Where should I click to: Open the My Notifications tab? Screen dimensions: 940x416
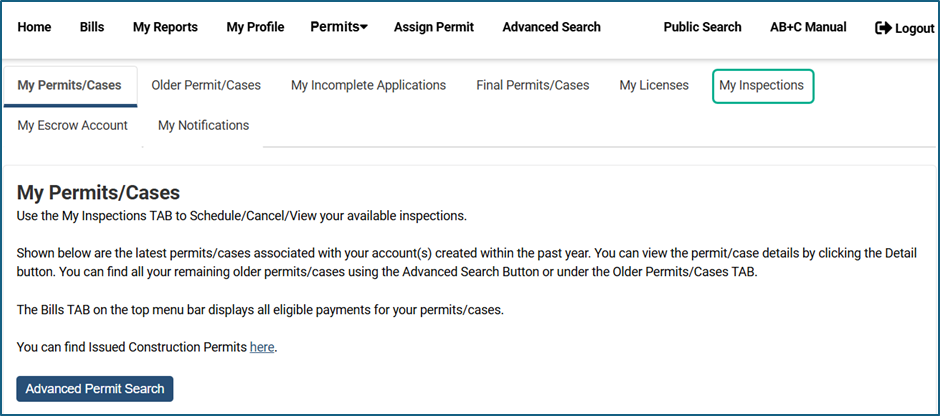(x=203, y=125)
